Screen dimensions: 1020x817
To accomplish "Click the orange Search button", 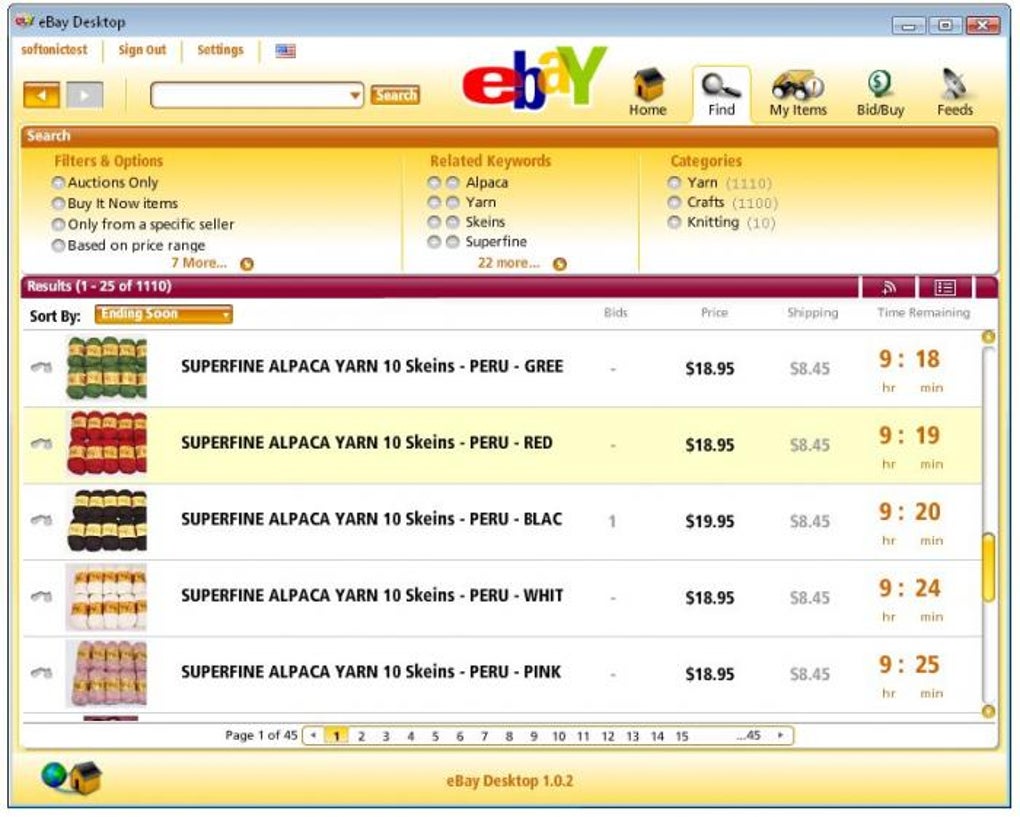I will pyautogui.click(x=395, y=95).
